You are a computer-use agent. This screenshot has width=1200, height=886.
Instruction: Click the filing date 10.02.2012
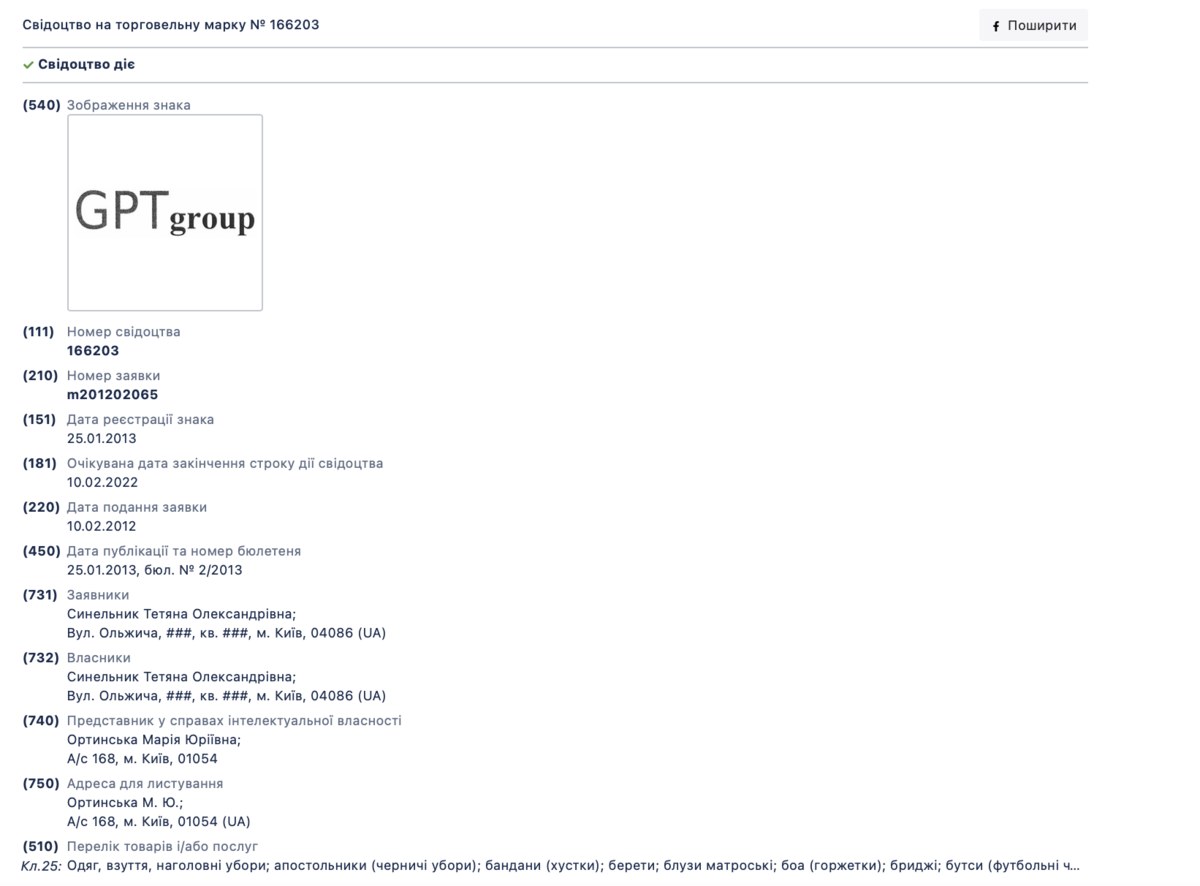click(x=102, y=526)
